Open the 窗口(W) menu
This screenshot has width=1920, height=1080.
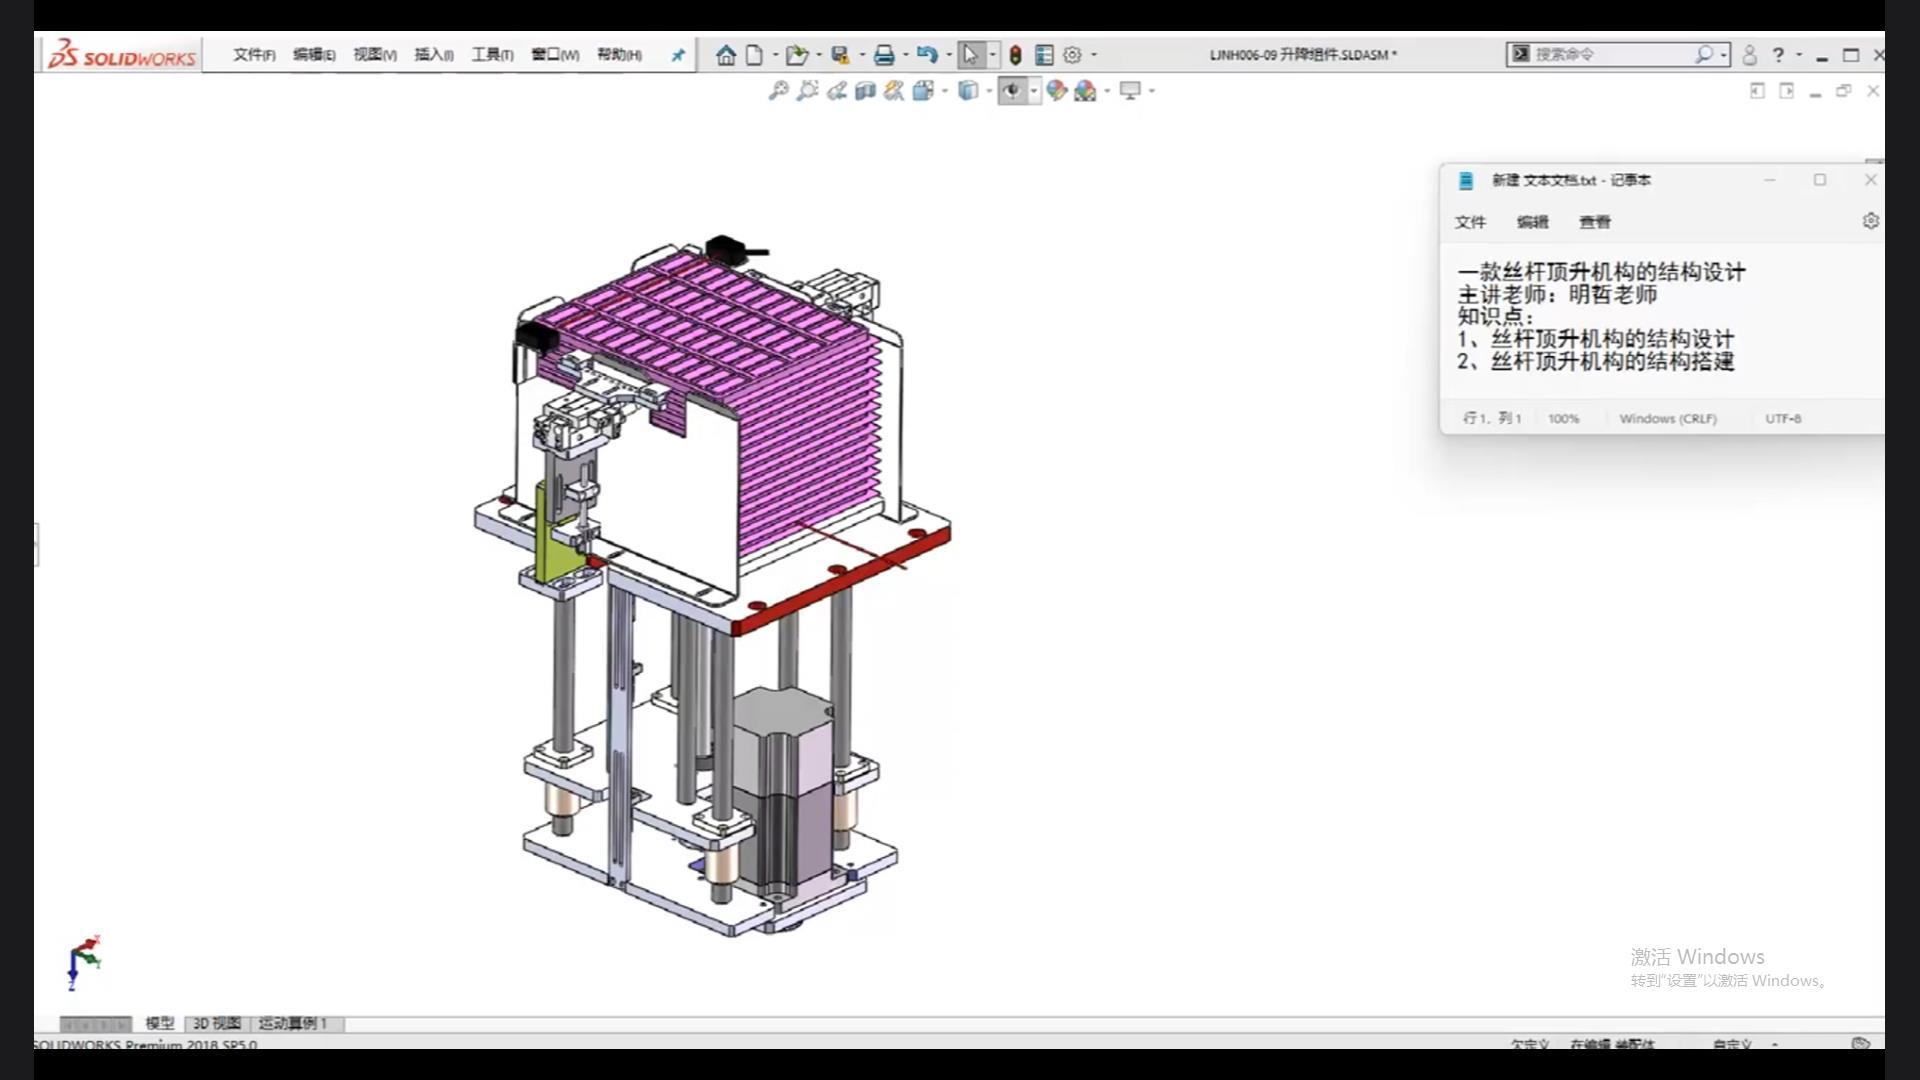coord(555,55)
